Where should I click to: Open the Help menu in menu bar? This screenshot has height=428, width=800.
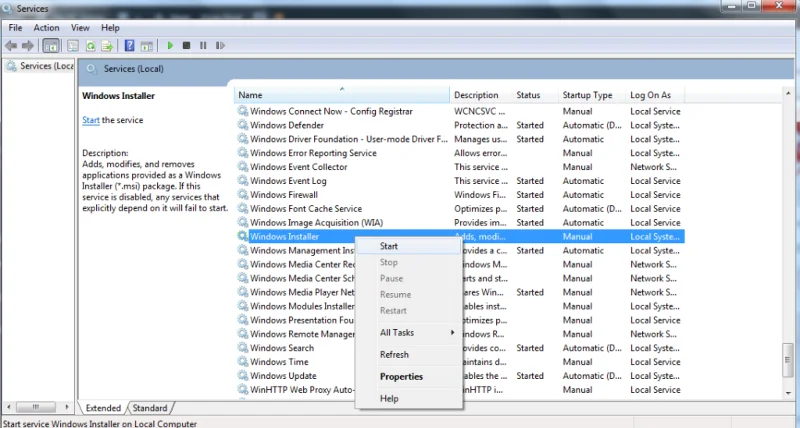pyautogui.click(x=110, y=28)
